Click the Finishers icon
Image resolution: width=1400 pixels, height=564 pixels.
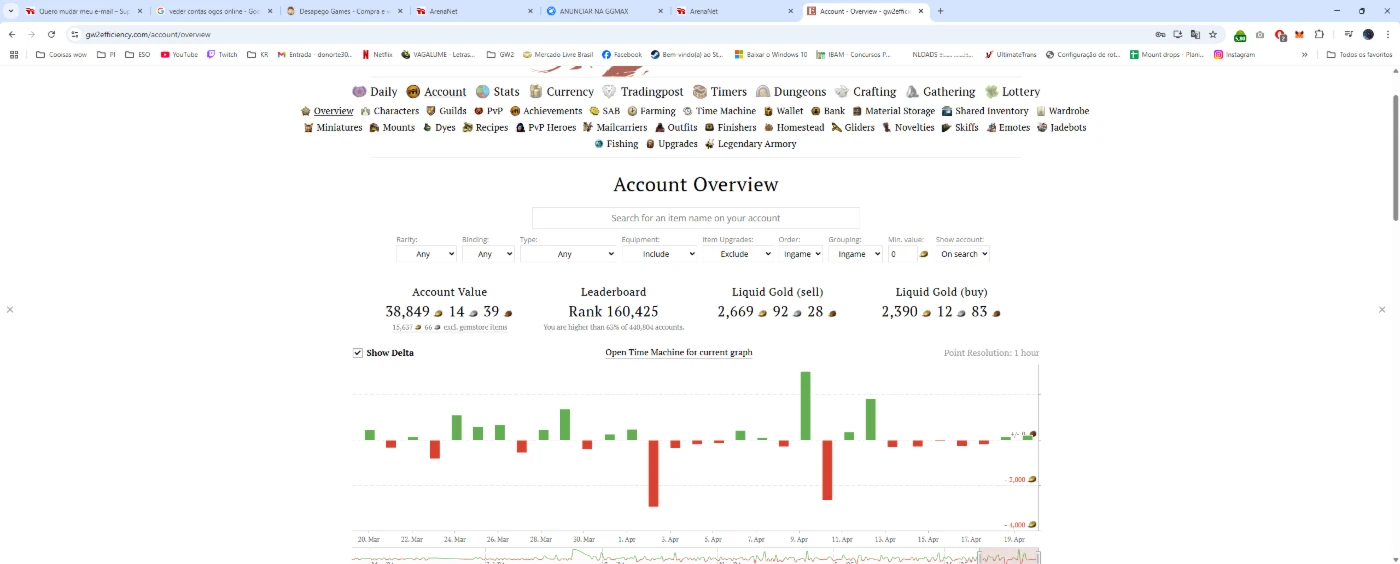(709, 127)
